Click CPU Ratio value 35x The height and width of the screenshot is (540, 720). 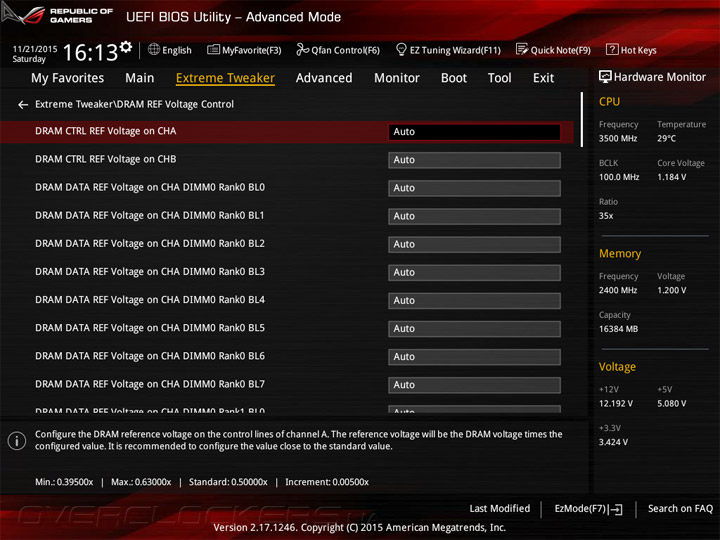coord(606,216)
